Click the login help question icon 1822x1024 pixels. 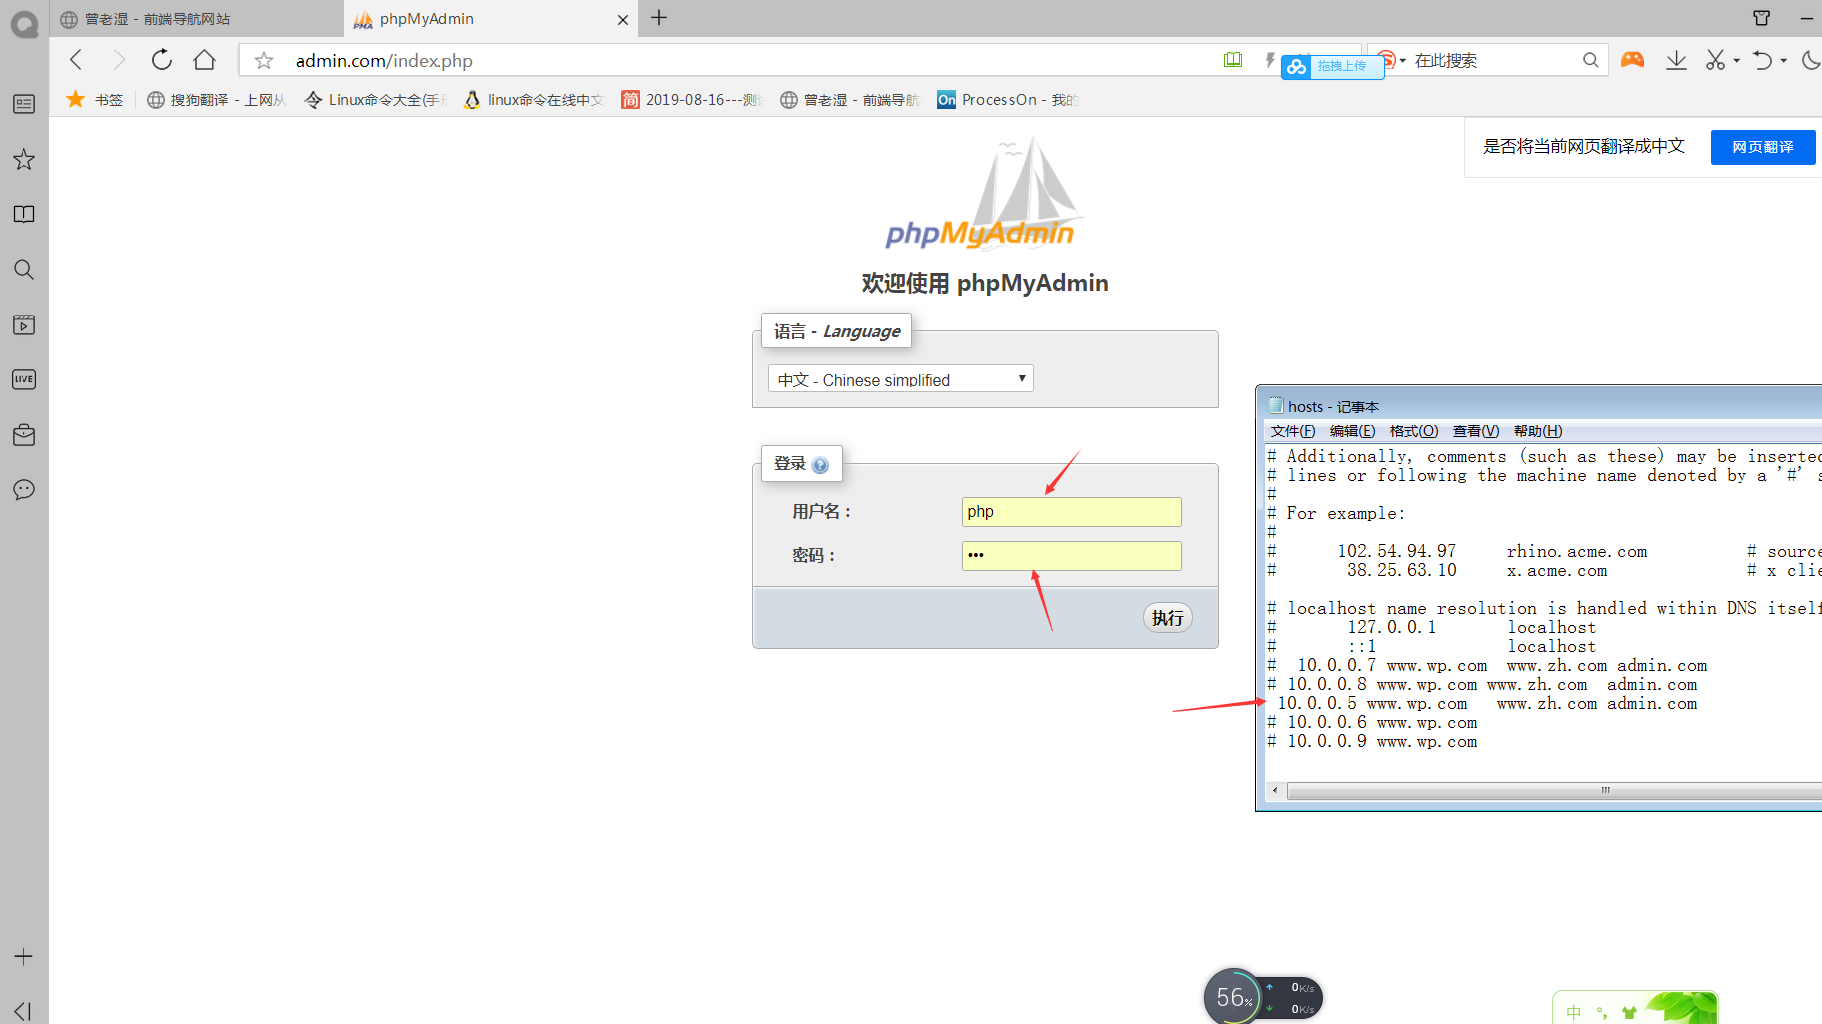(820, 465)
